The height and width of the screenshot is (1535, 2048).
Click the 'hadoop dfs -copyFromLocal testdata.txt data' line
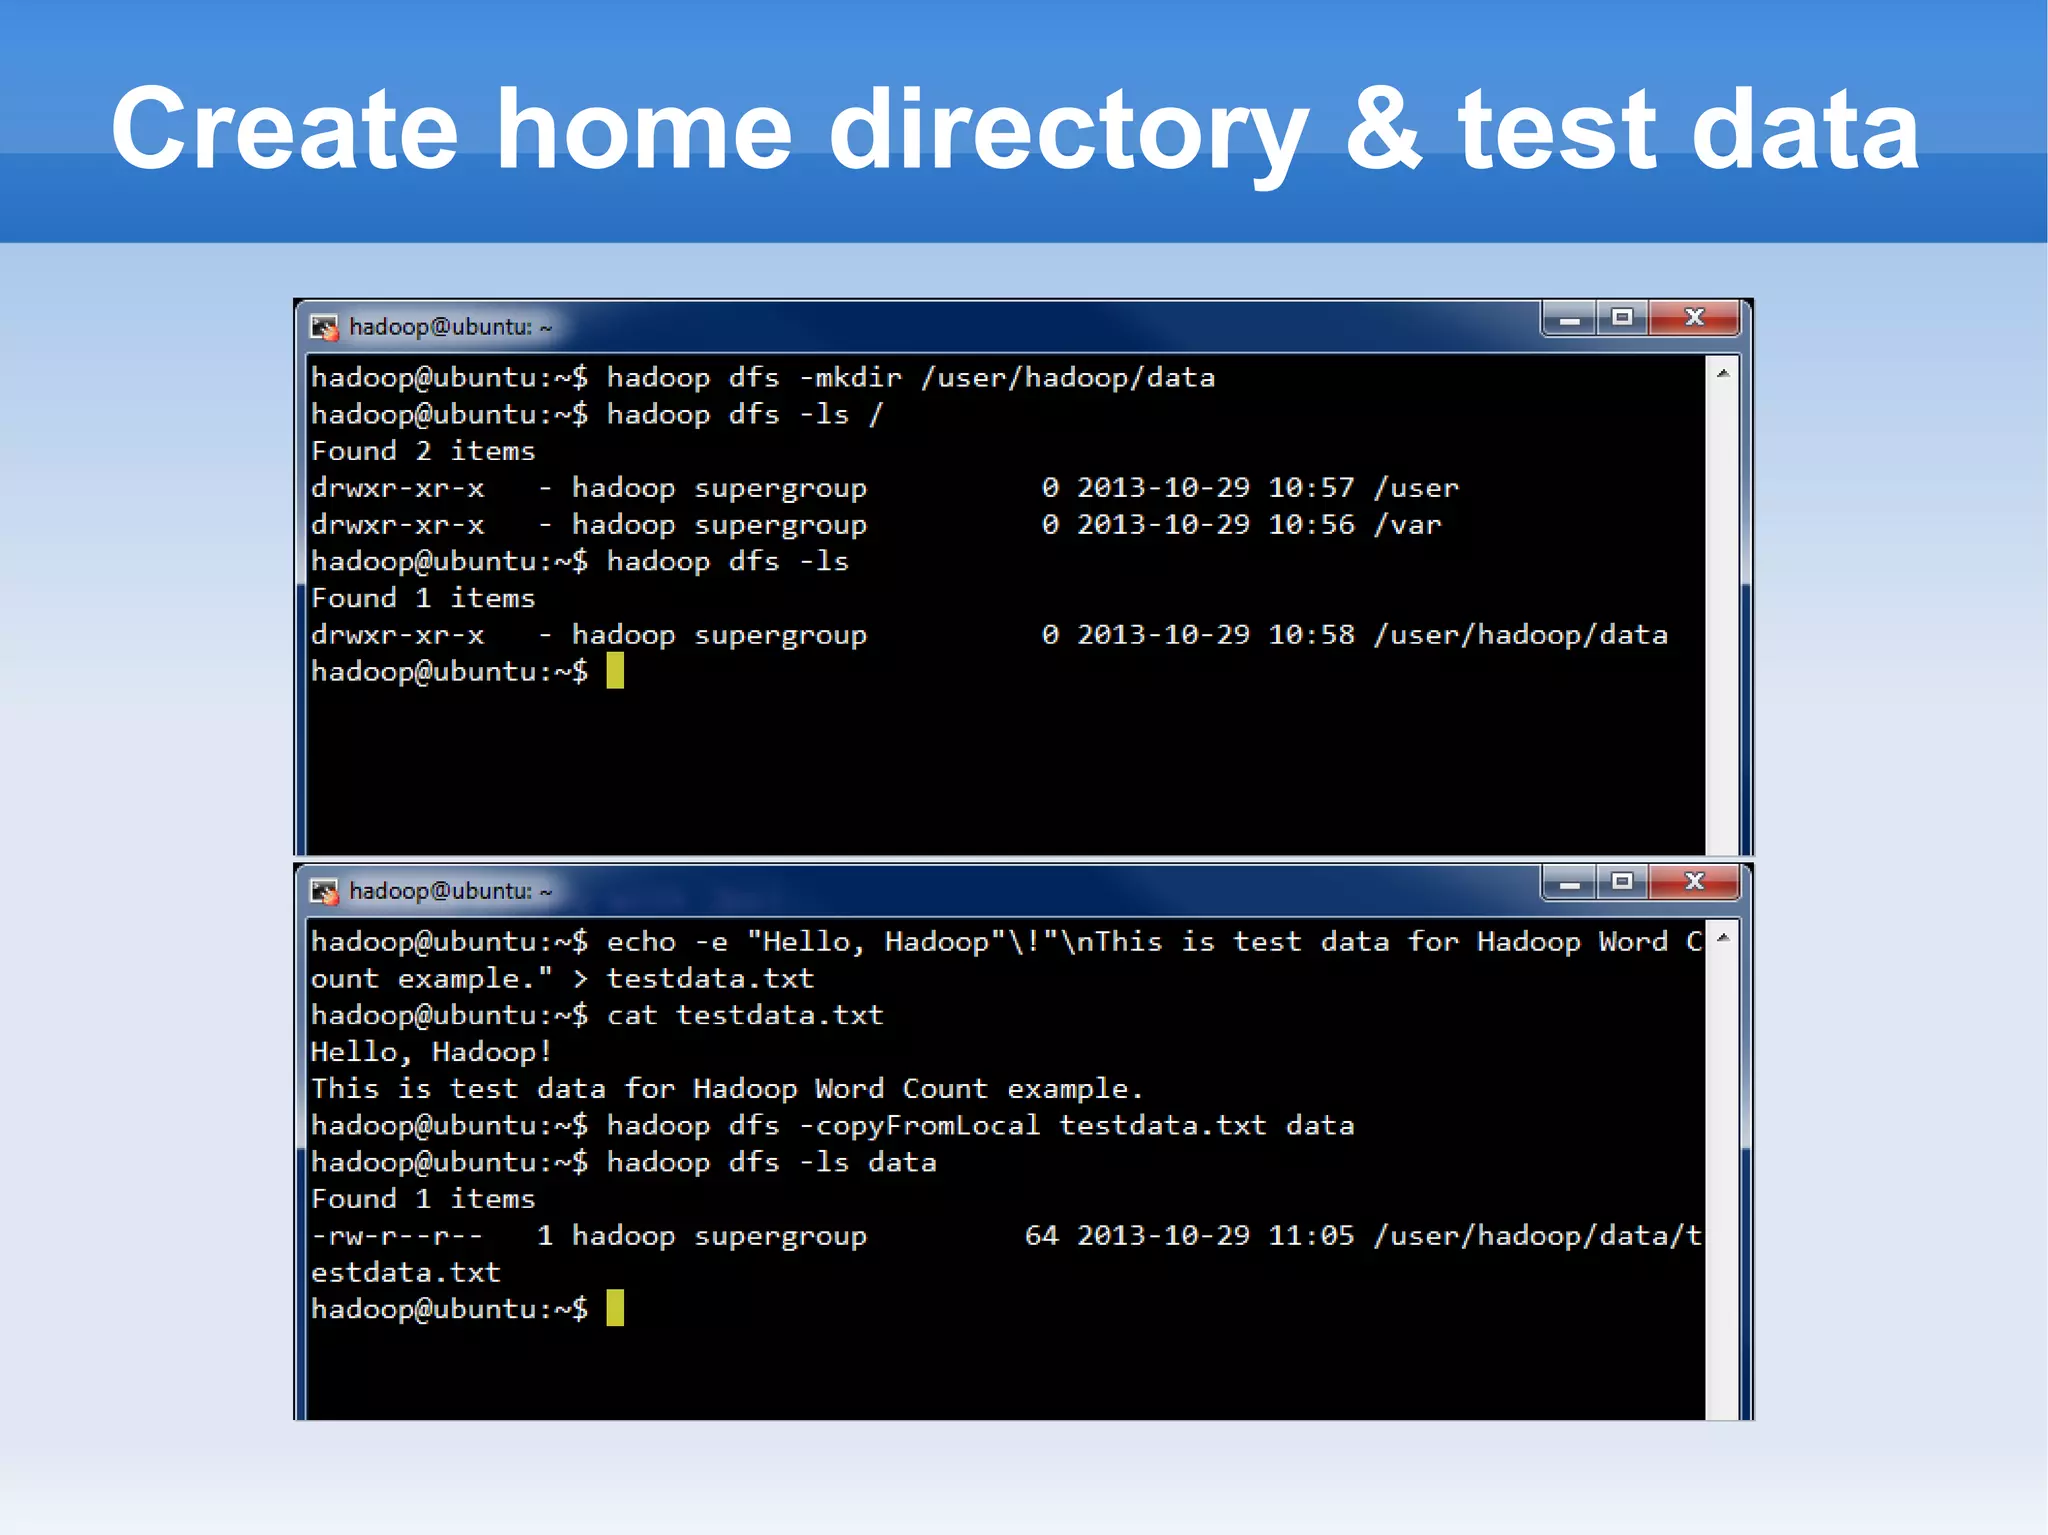click(833, 1127)
